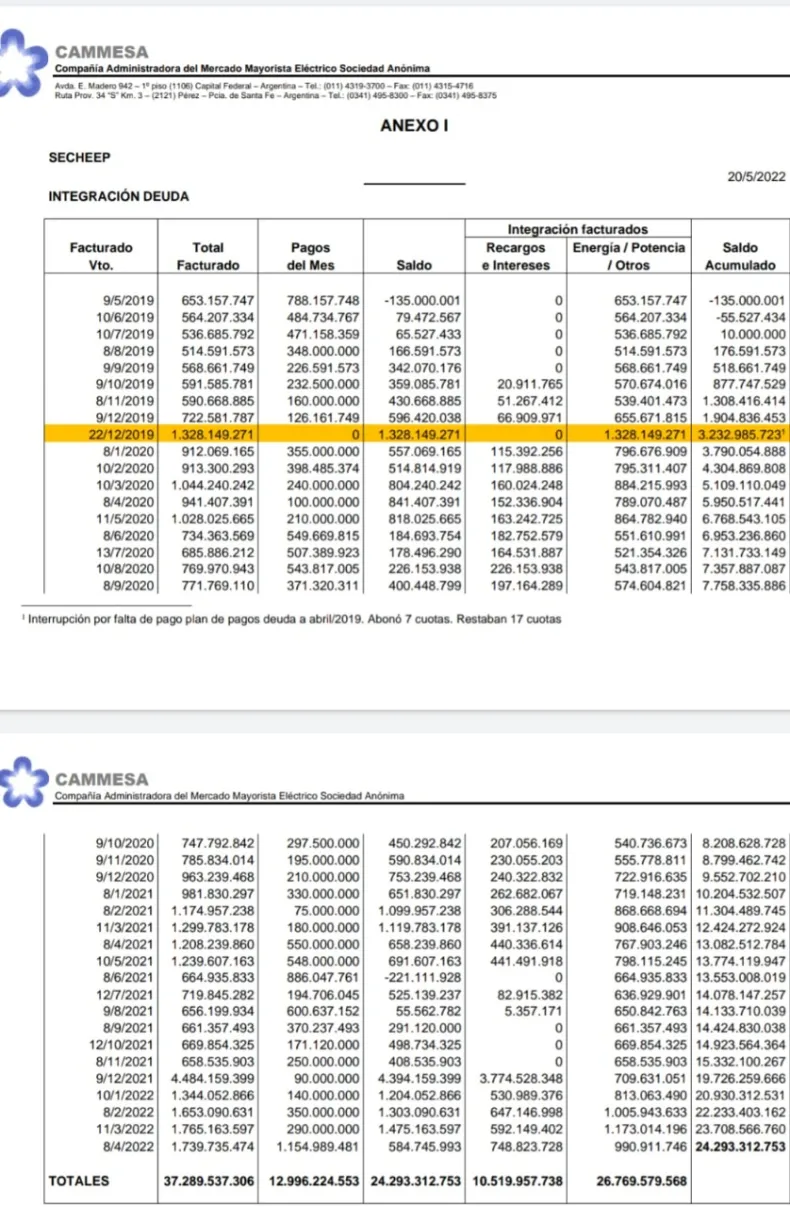The height and width of the screenshot is (1207, 790).
Task: Click the Energía / Potencia / Otros header
Action: (x=629, y=256)
